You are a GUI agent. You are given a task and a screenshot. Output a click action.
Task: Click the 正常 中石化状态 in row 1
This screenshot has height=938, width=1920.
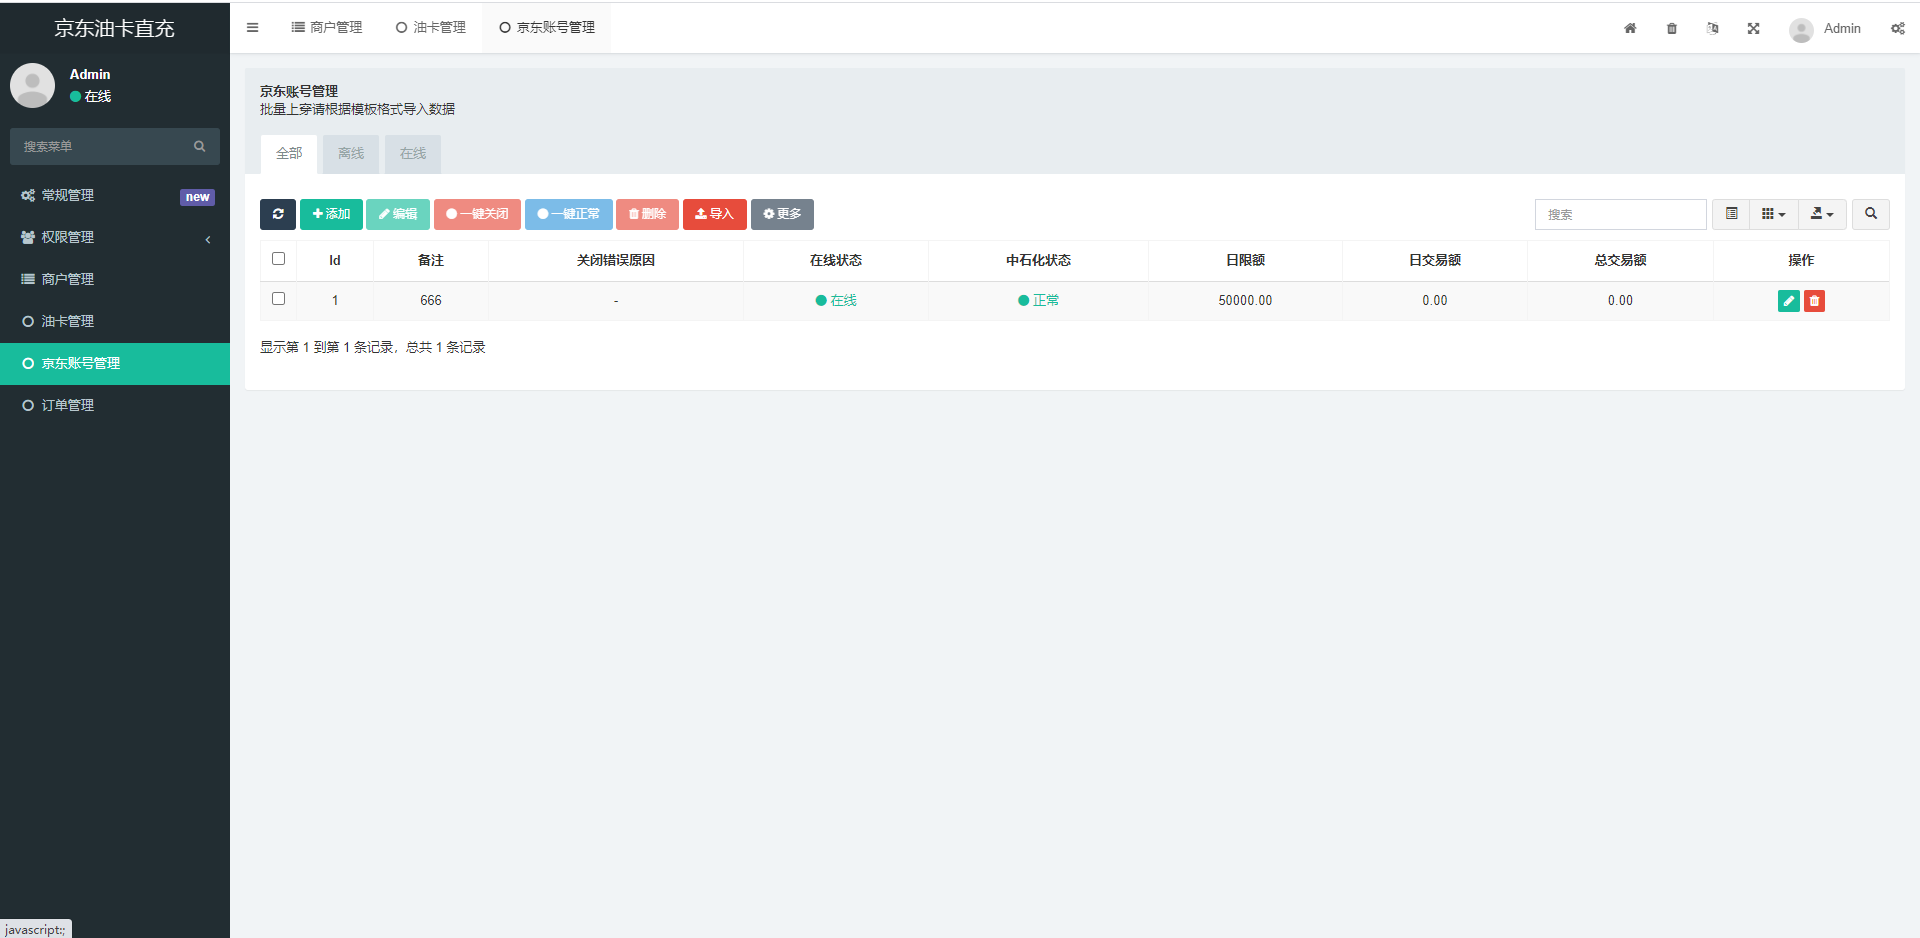tap(1038, 300)
